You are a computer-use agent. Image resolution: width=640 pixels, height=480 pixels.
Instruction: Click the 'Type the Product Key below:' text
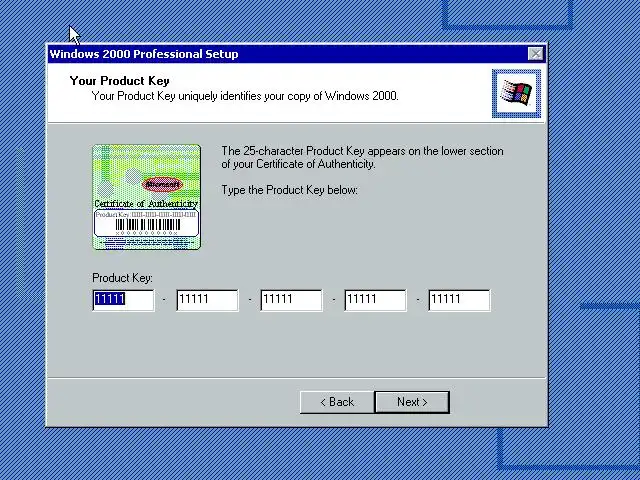[289, 190]
